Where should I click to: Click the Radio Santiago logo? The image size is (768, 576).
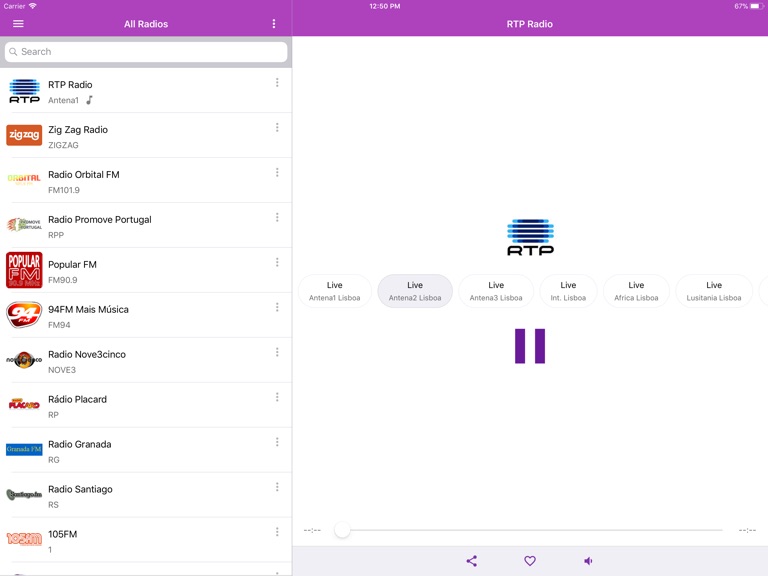click(x=24, y=494)
